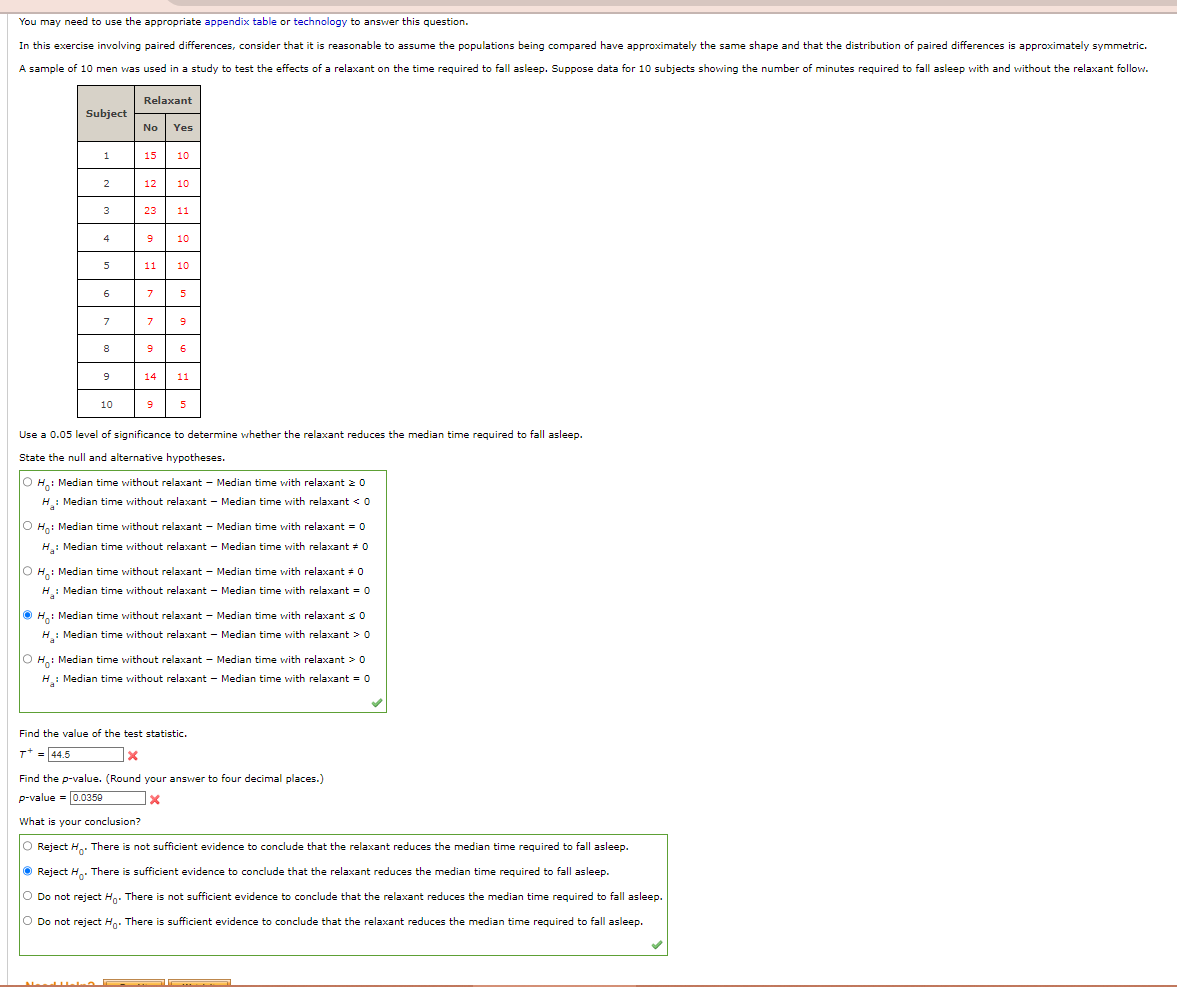Image resolution: width=1177 pixels, height=987 pixels.
Task: Select the hypothesis option with null > 0
Action: point(29,657)
